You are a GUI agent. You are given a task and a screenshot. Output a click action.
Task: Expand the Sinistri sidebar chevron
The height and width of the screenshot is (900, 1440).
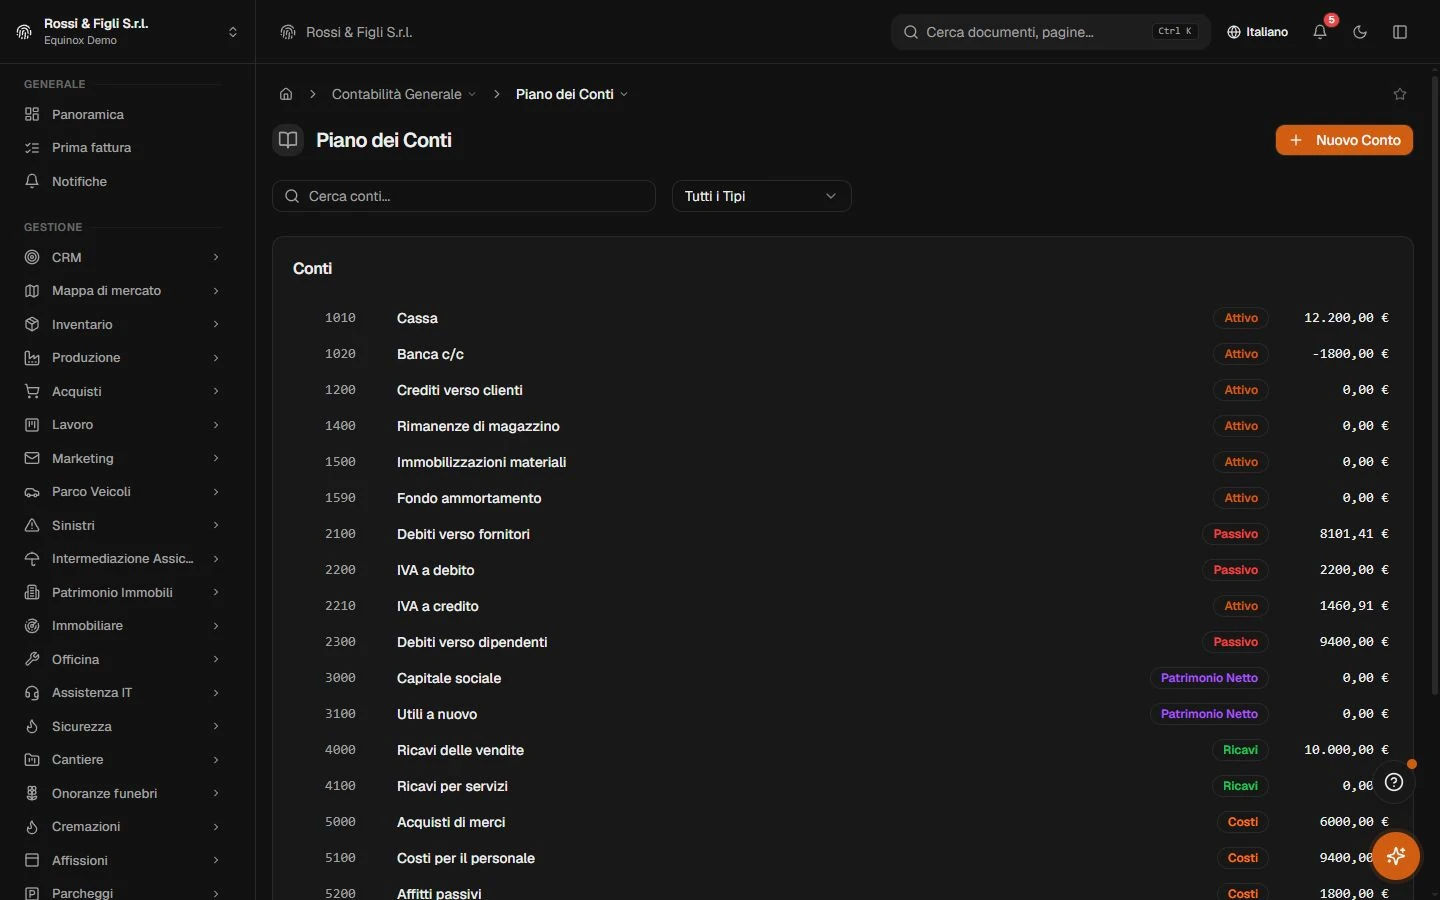216,525
